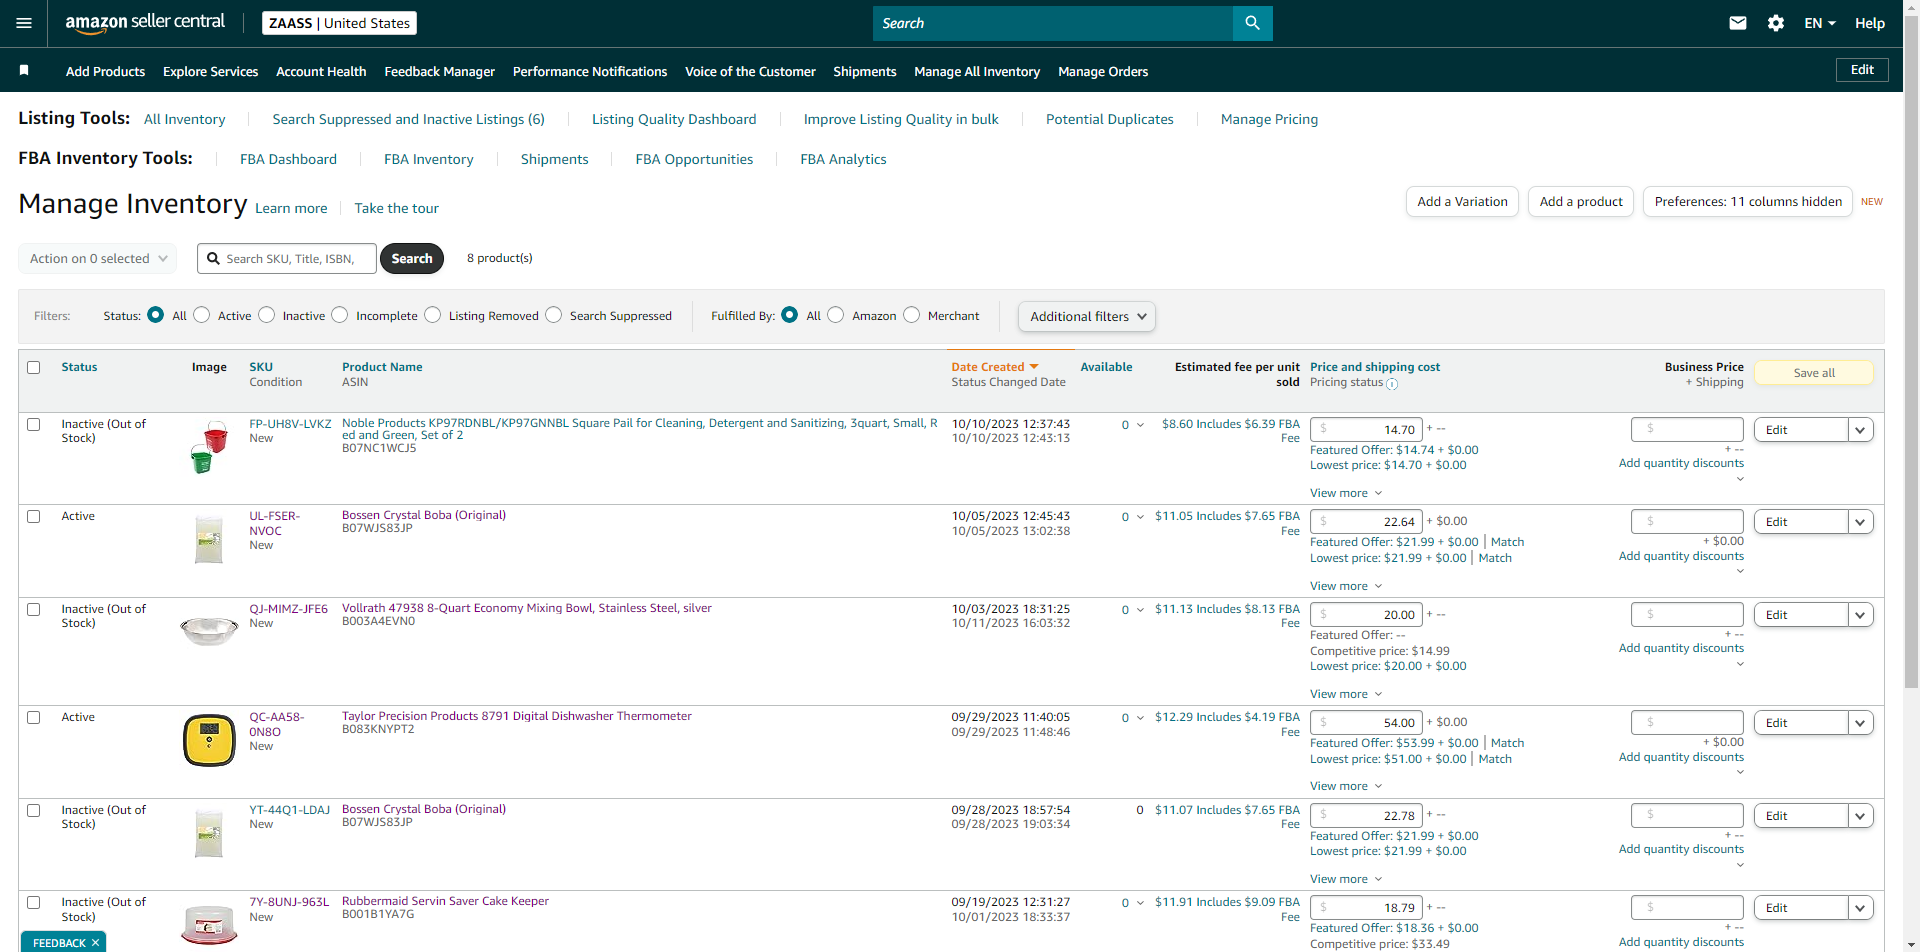Viewport: 1920px width, 952px height.
Task: Click Learn more next to Manage Inventory
Action: 291,208
